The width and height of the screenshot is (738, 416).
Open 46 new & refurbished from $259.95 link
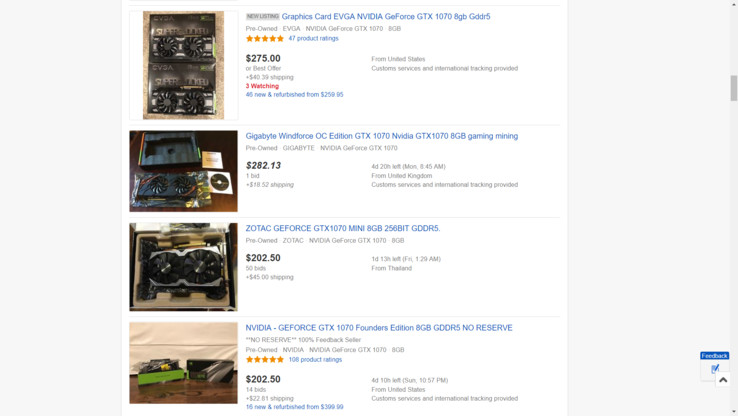(x=295, y=95)
